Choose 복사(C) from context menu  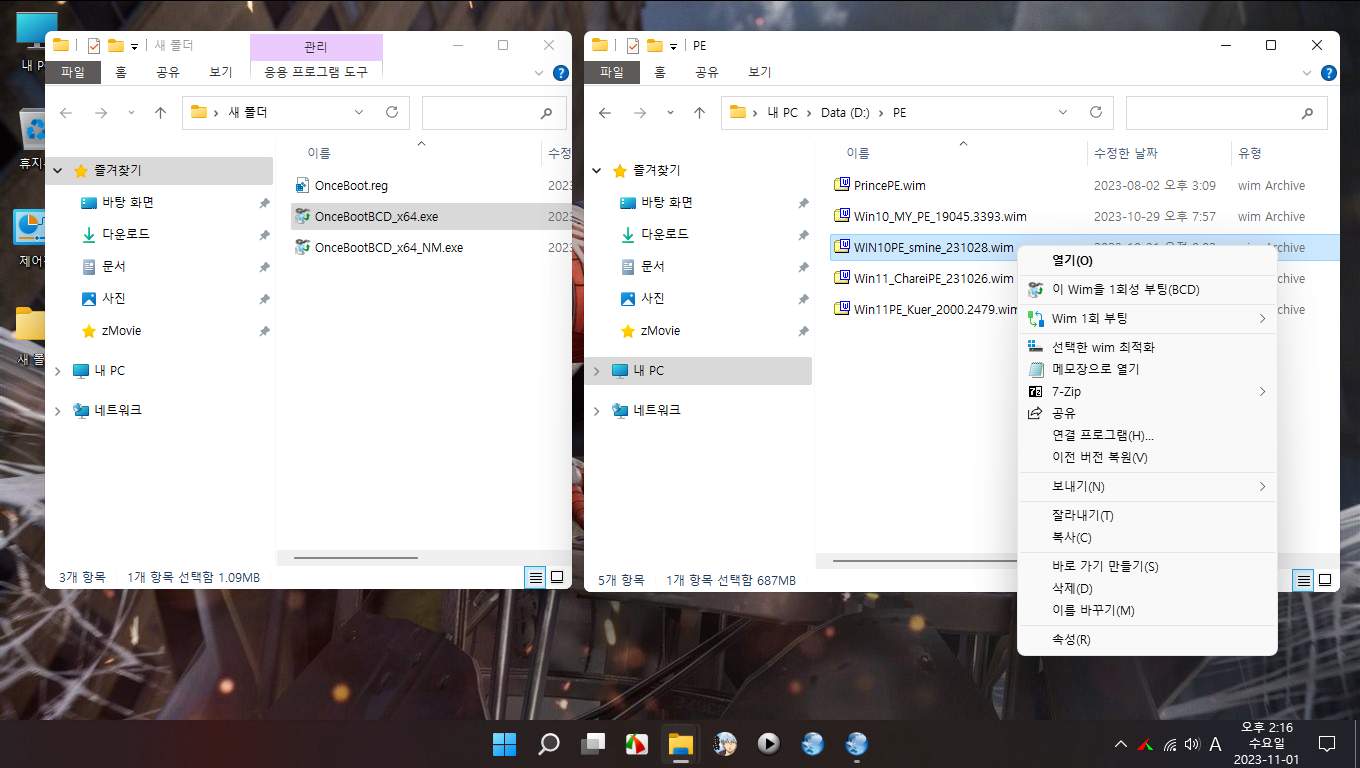[1147, 538]
